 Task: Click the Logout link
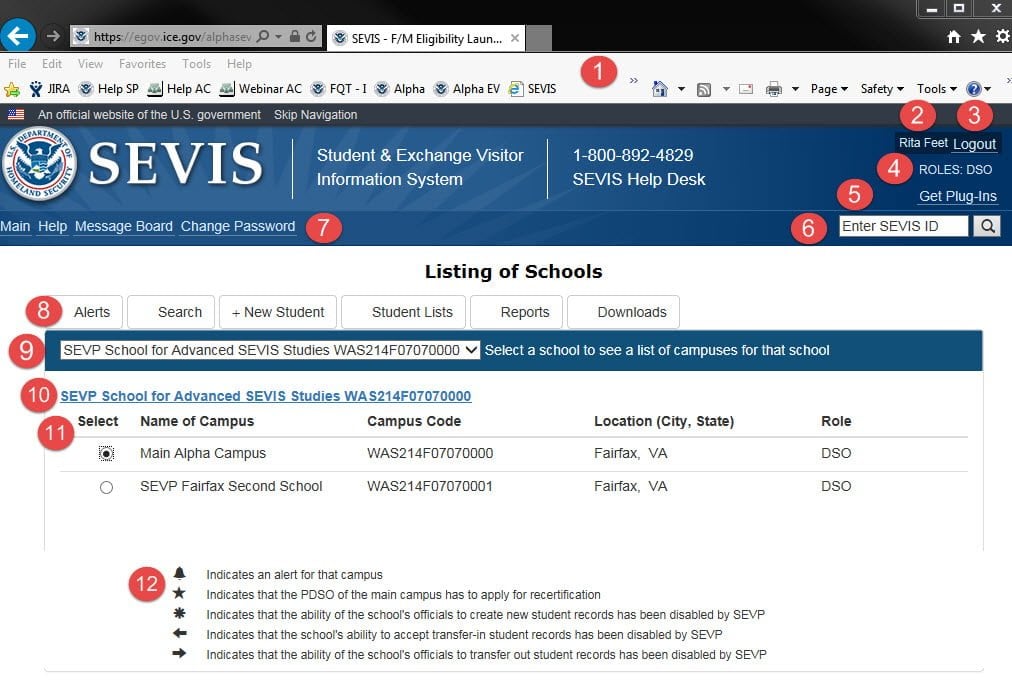click(974, 144)
